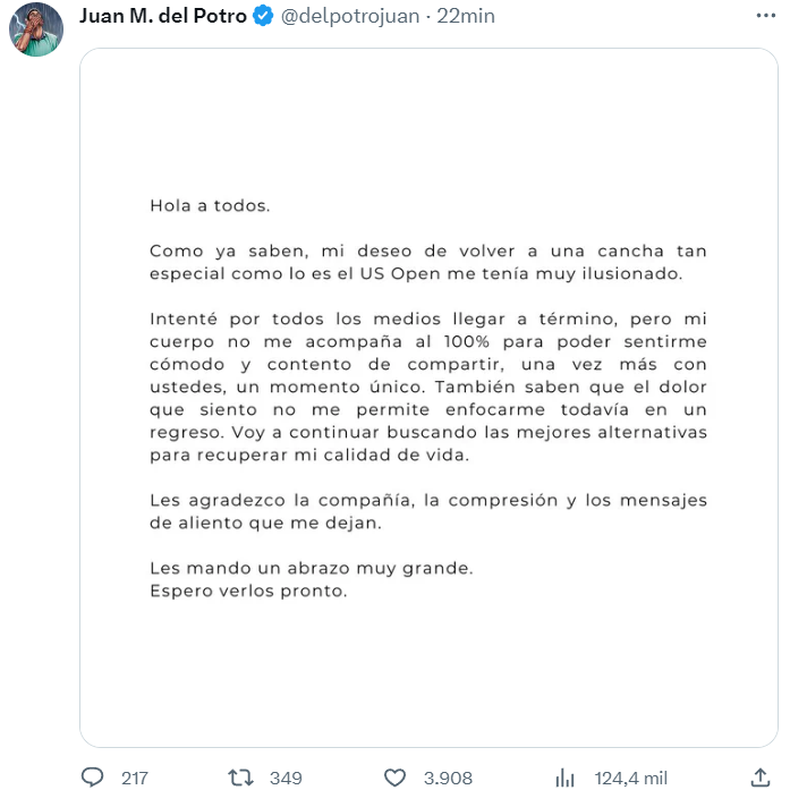Click the share upload arrow icon
The image size is (790, 790).
coord(759,777)
